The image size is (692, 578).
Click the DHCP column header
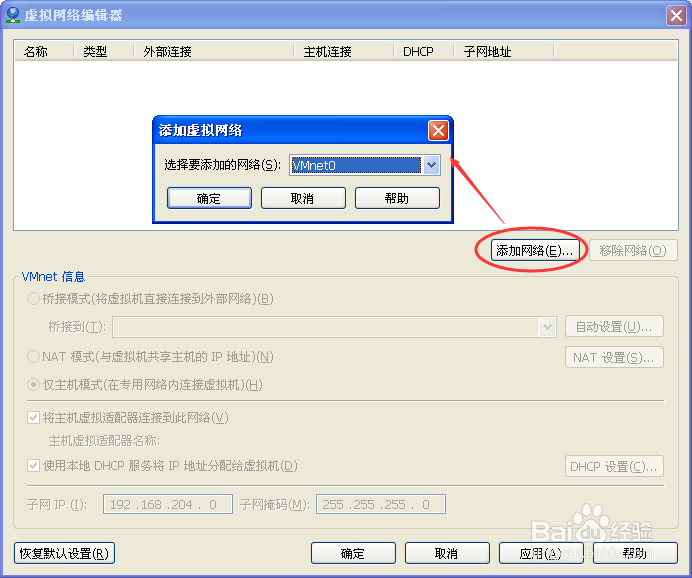[424, 52]
